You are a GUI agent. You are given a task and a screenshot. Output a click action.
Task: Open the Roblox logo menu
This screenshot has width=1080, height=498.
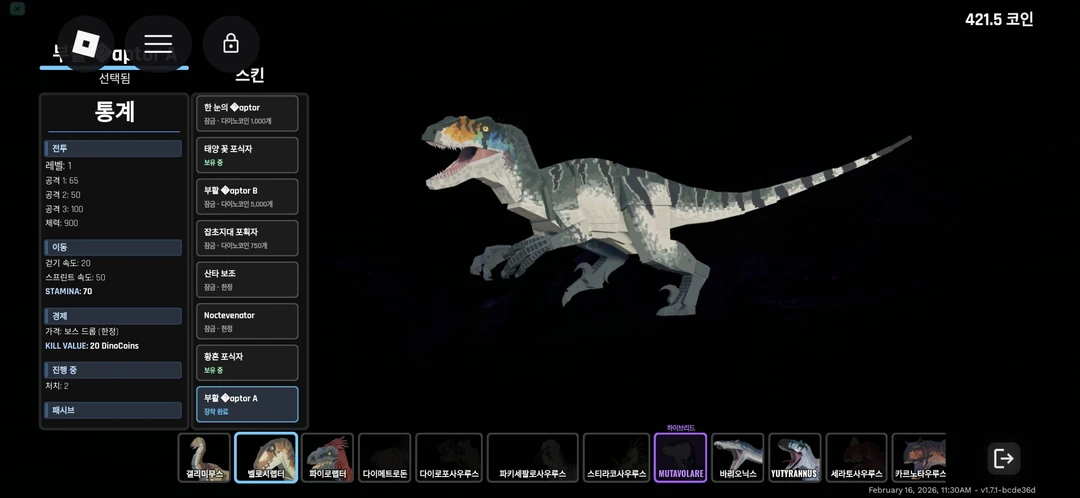(86, 44)
